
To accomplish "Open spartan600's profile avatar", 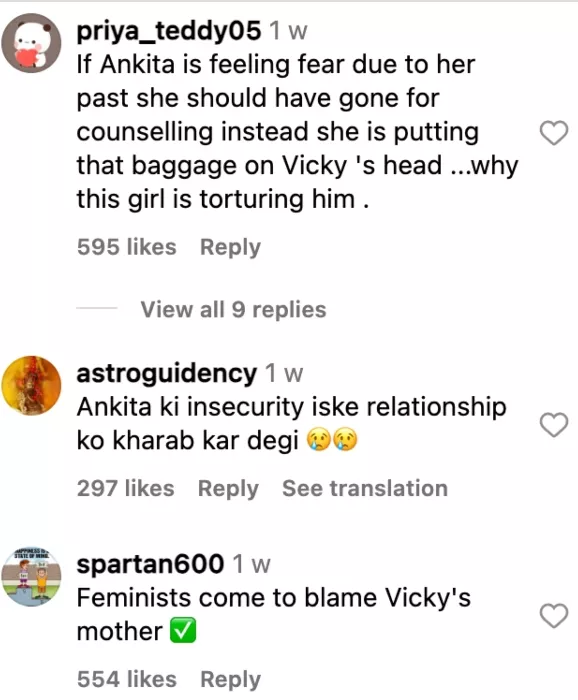I will [x=31, y=576].
